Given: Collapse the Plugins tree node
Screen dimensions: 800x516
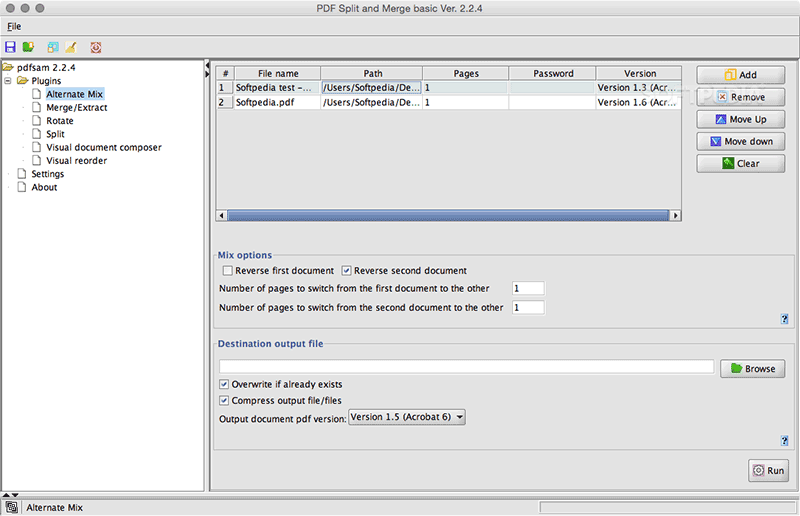Looking at the screenshot, I should click(x=8, y=81).
